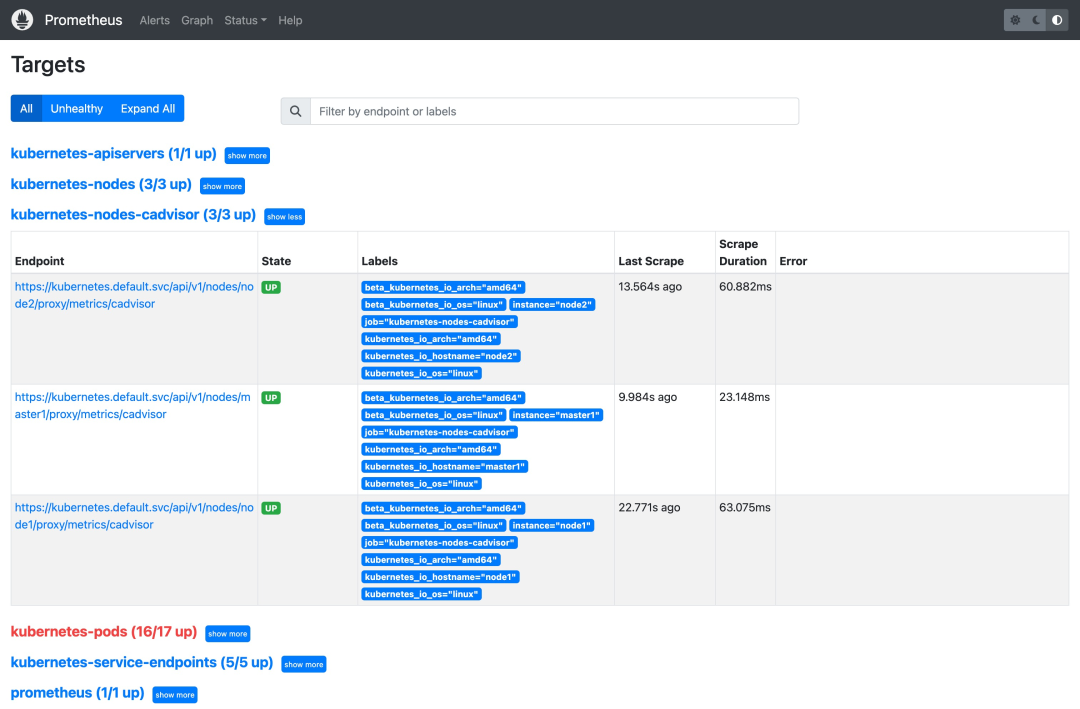
Task: Open the Help menu item
Action: [x=290, y=20]
